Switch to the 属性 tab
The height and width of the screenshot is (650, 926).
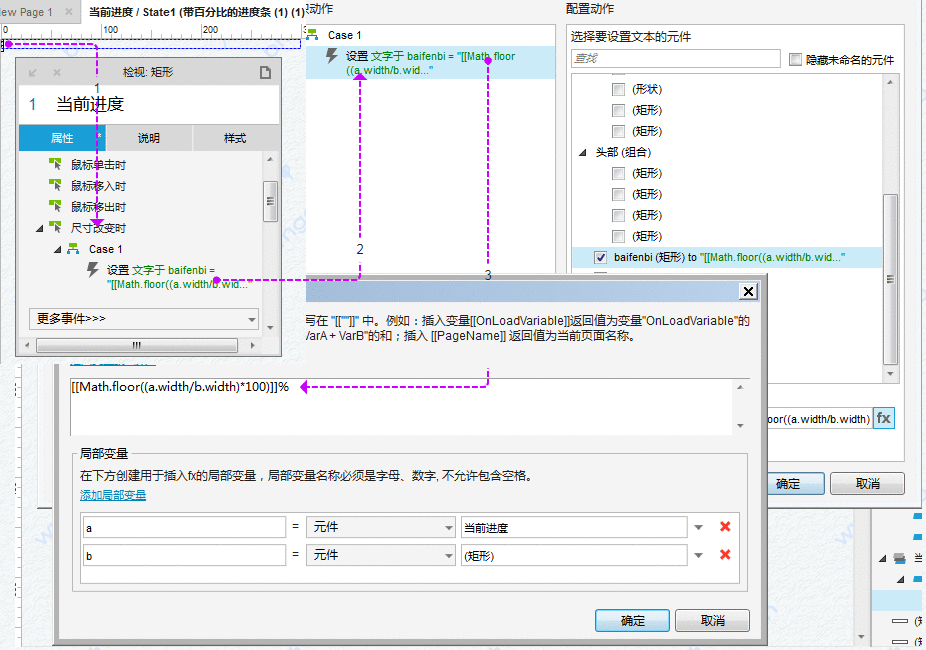click(62, 138)
